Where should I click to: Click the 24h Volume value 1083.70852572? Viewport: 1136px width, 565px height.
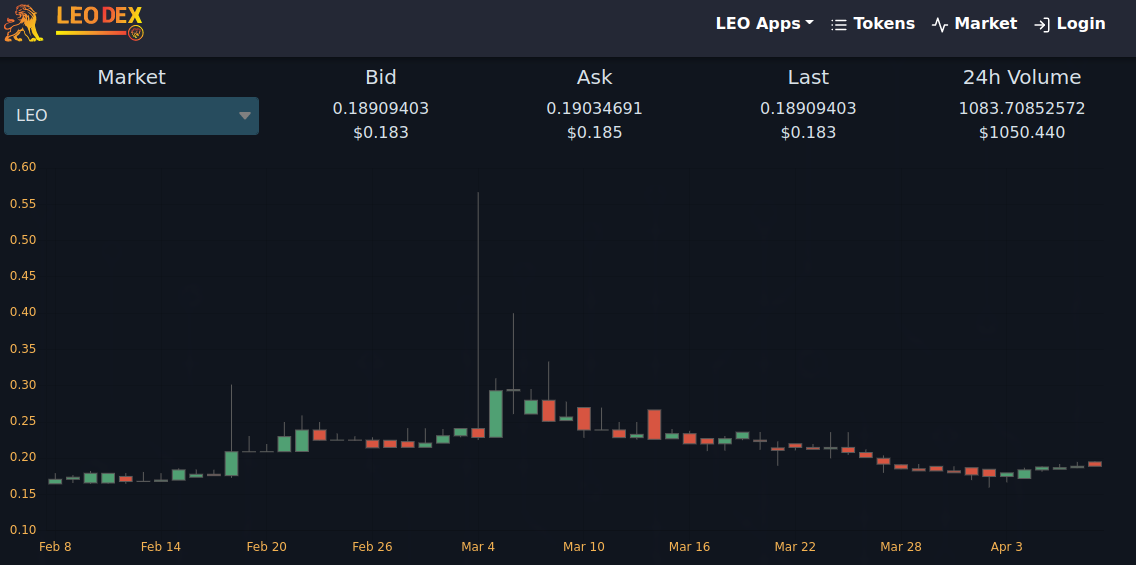click(1022, 109)
